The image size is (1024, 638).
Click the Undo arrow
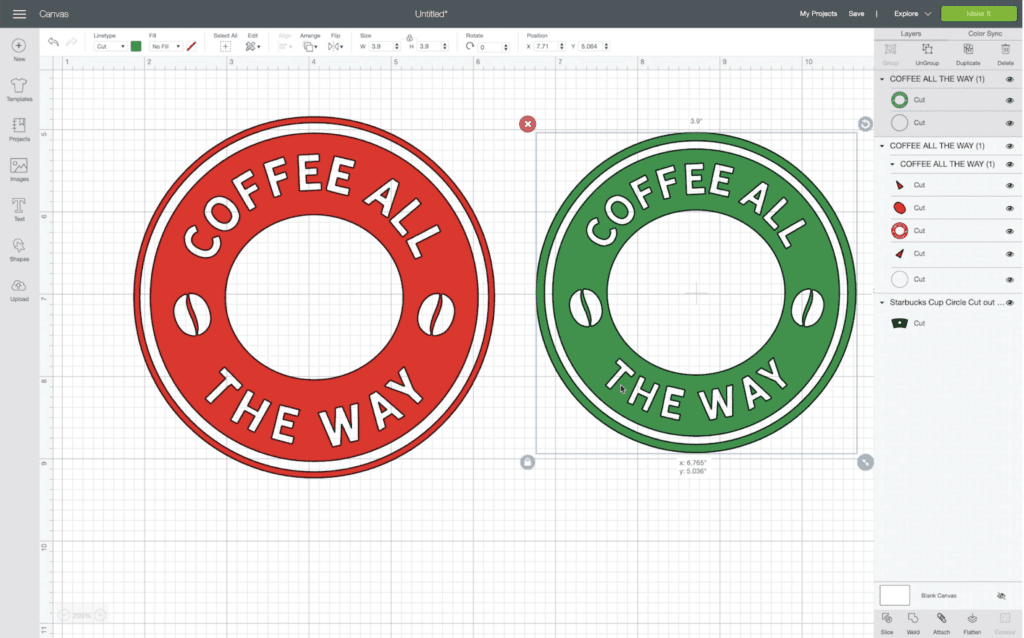[x=53, y=42]
